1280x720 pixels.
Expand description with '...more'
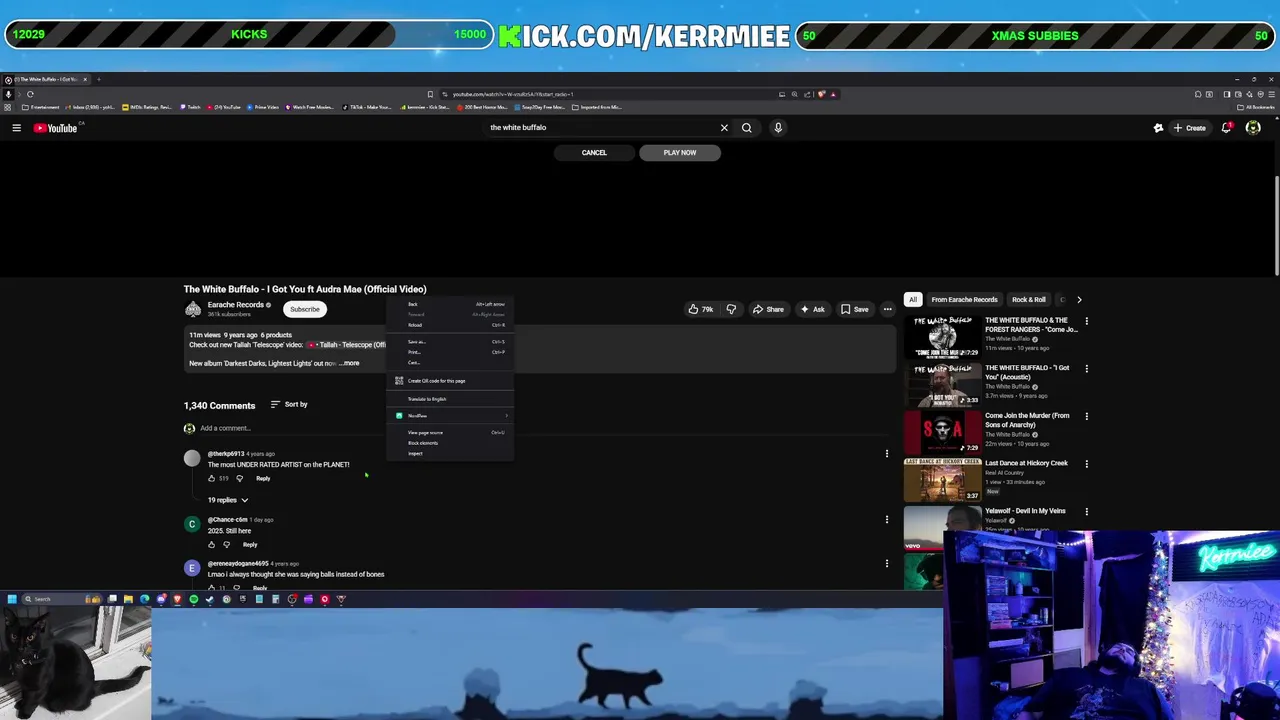point(349,363)
